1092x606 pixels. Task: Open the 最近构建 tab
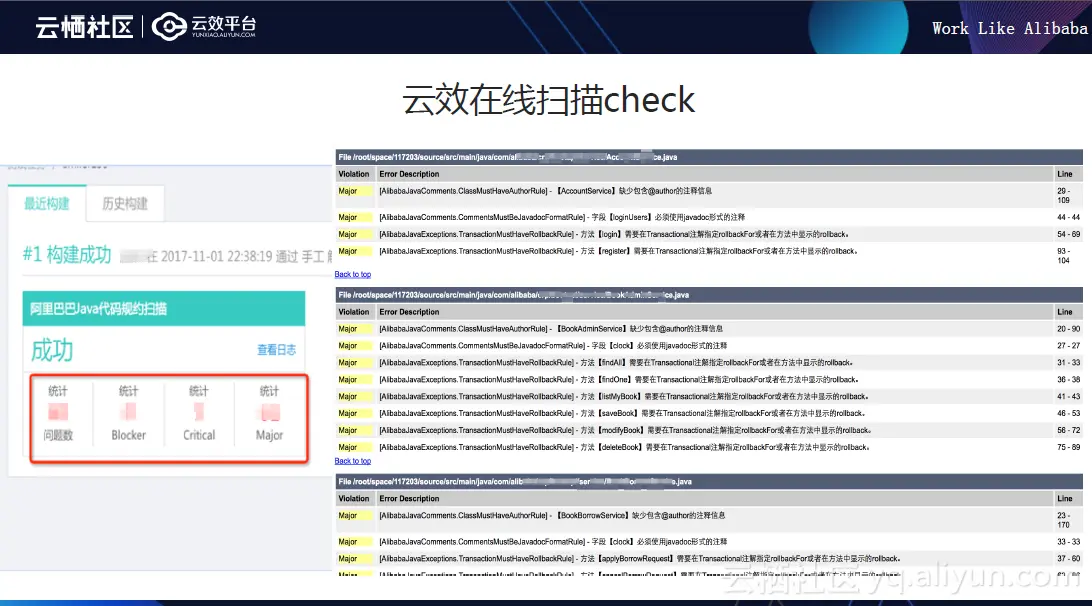[47, 203]
